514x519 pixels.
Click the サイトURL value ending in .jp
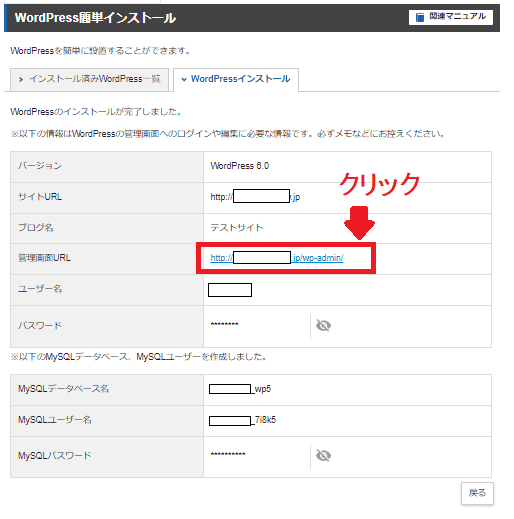pyautogui.click(x=255, y=196)
